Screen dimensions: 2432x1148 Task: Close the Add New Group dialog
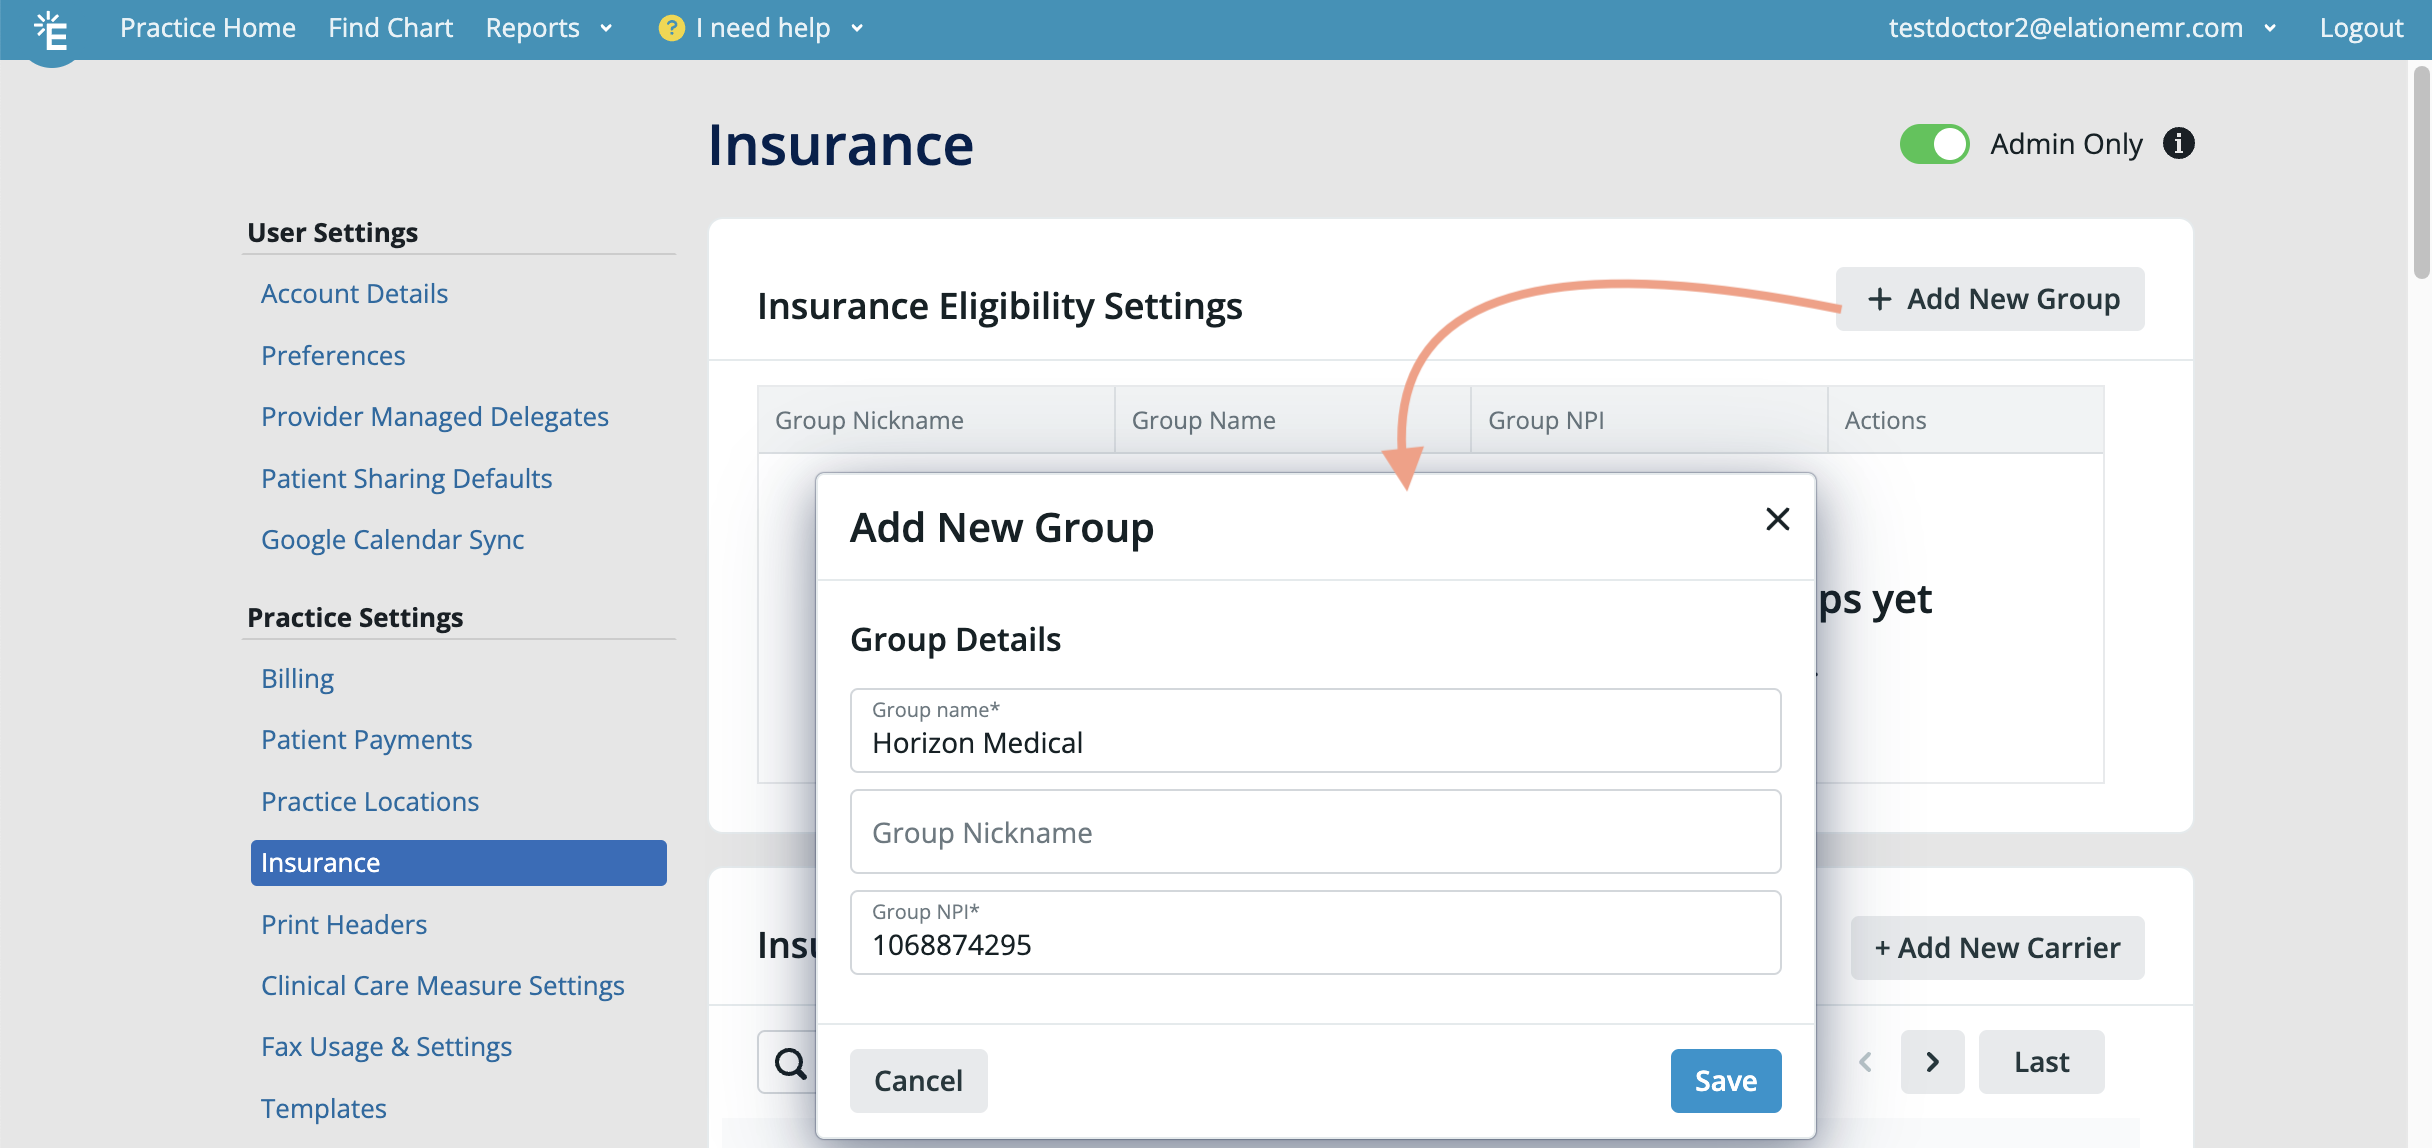pyautogui.click(x=1777, y=519)
